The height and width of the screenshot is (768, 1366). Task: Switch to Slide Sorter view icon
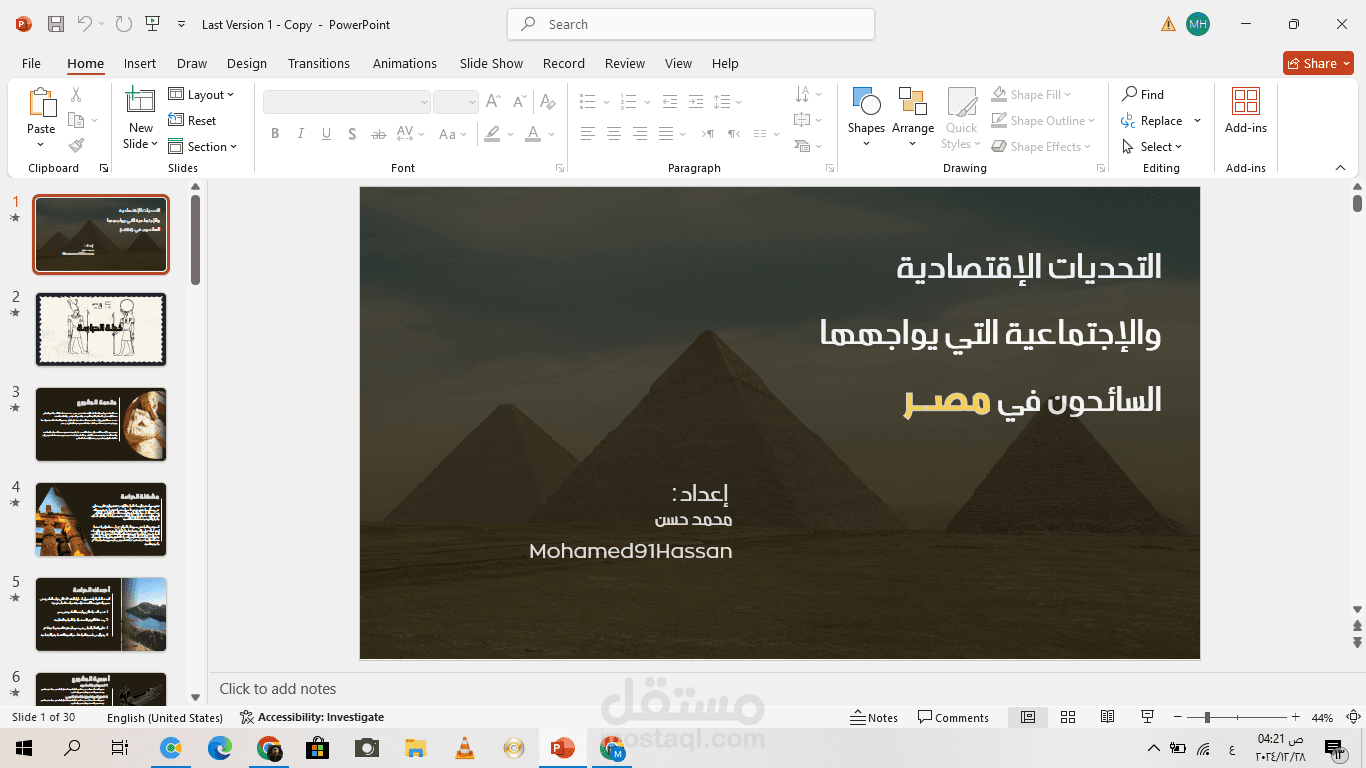click(x=1068, y=717)
